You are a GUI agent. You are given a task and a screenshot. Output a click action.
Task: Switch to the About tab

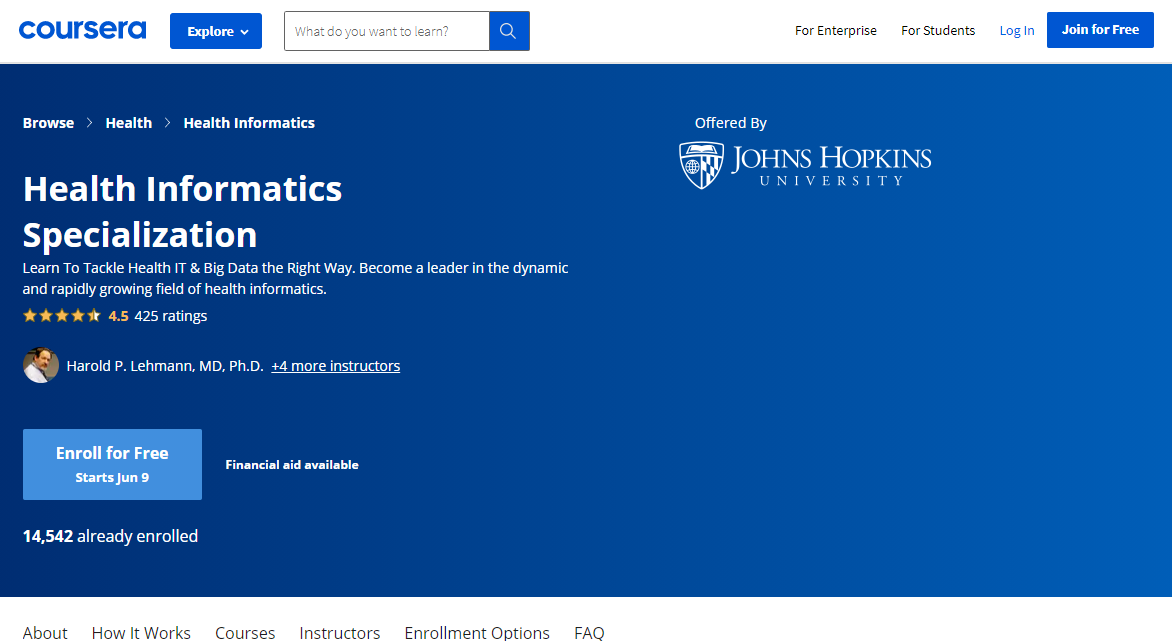[45, 632]
